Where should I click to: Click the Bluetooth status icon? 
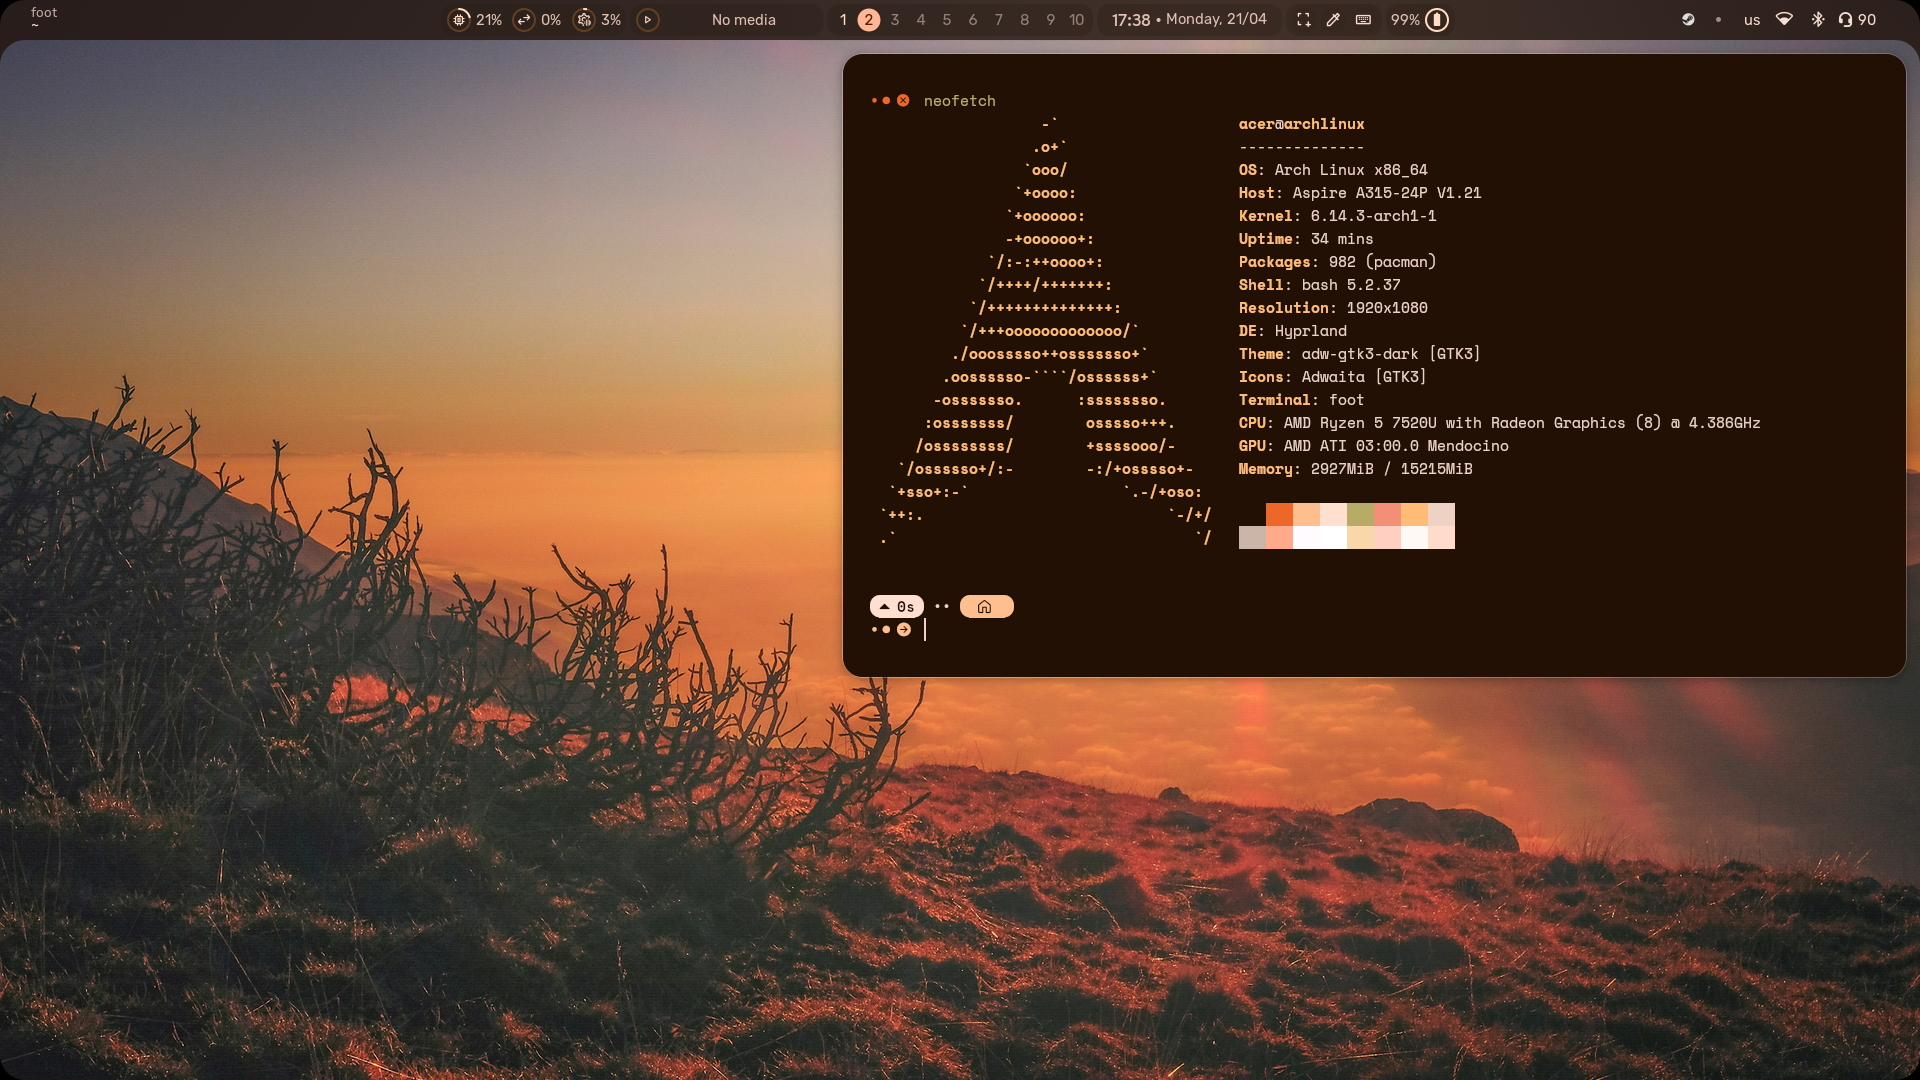(x=1818, y=19)
